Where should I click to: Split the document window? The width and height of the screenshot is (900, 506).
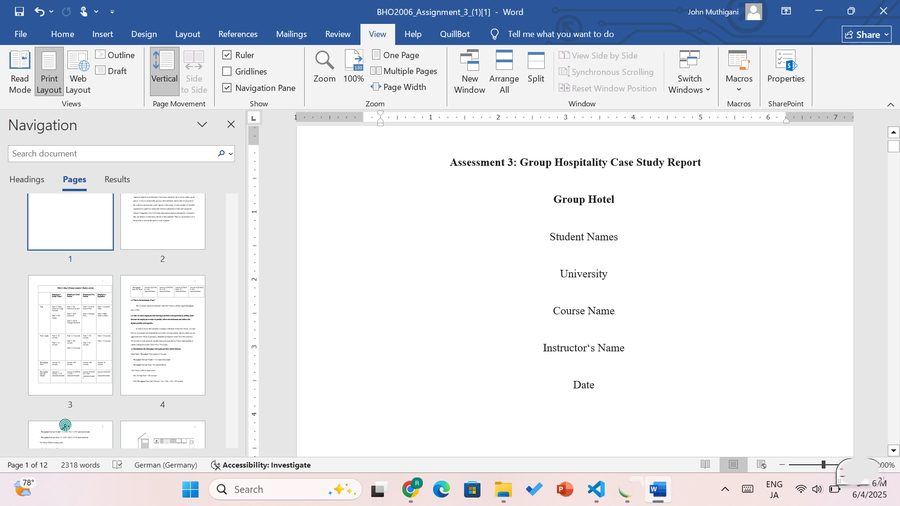coord(536,67)
